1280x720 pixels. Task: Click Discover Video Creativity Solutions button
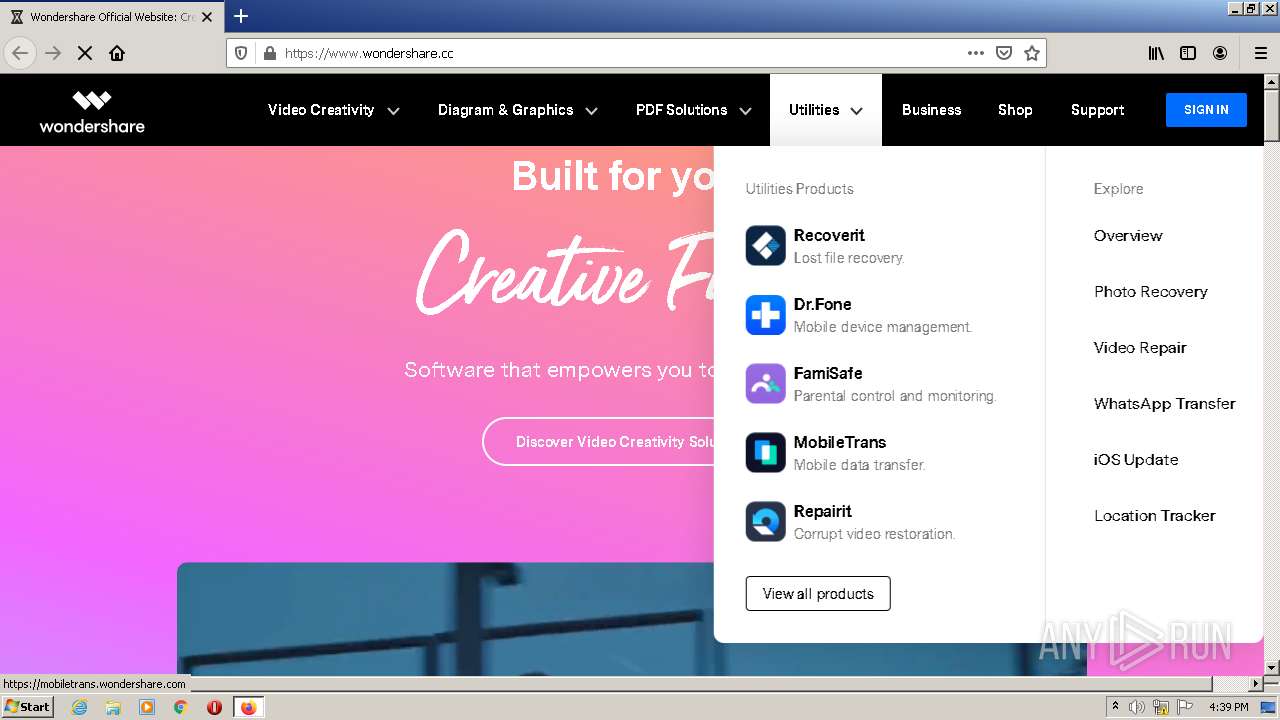[598, 441]
